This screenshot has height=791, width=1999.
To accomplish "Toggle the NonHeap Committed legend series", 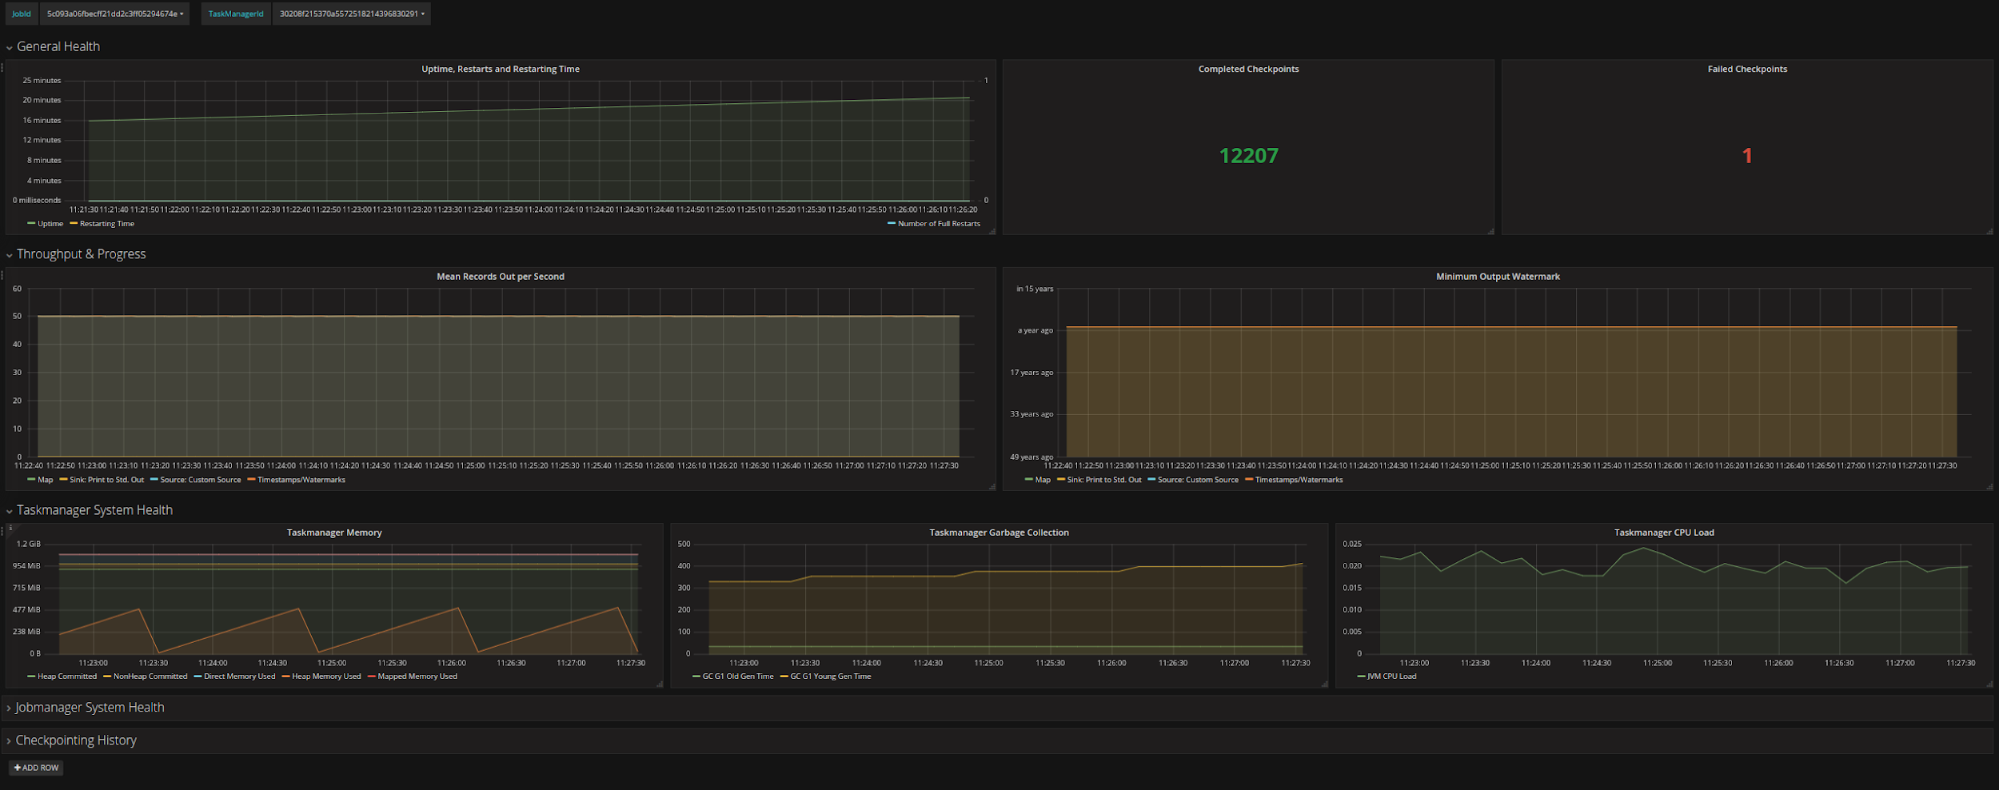I will pyautogui.click(x=150, y=677).
